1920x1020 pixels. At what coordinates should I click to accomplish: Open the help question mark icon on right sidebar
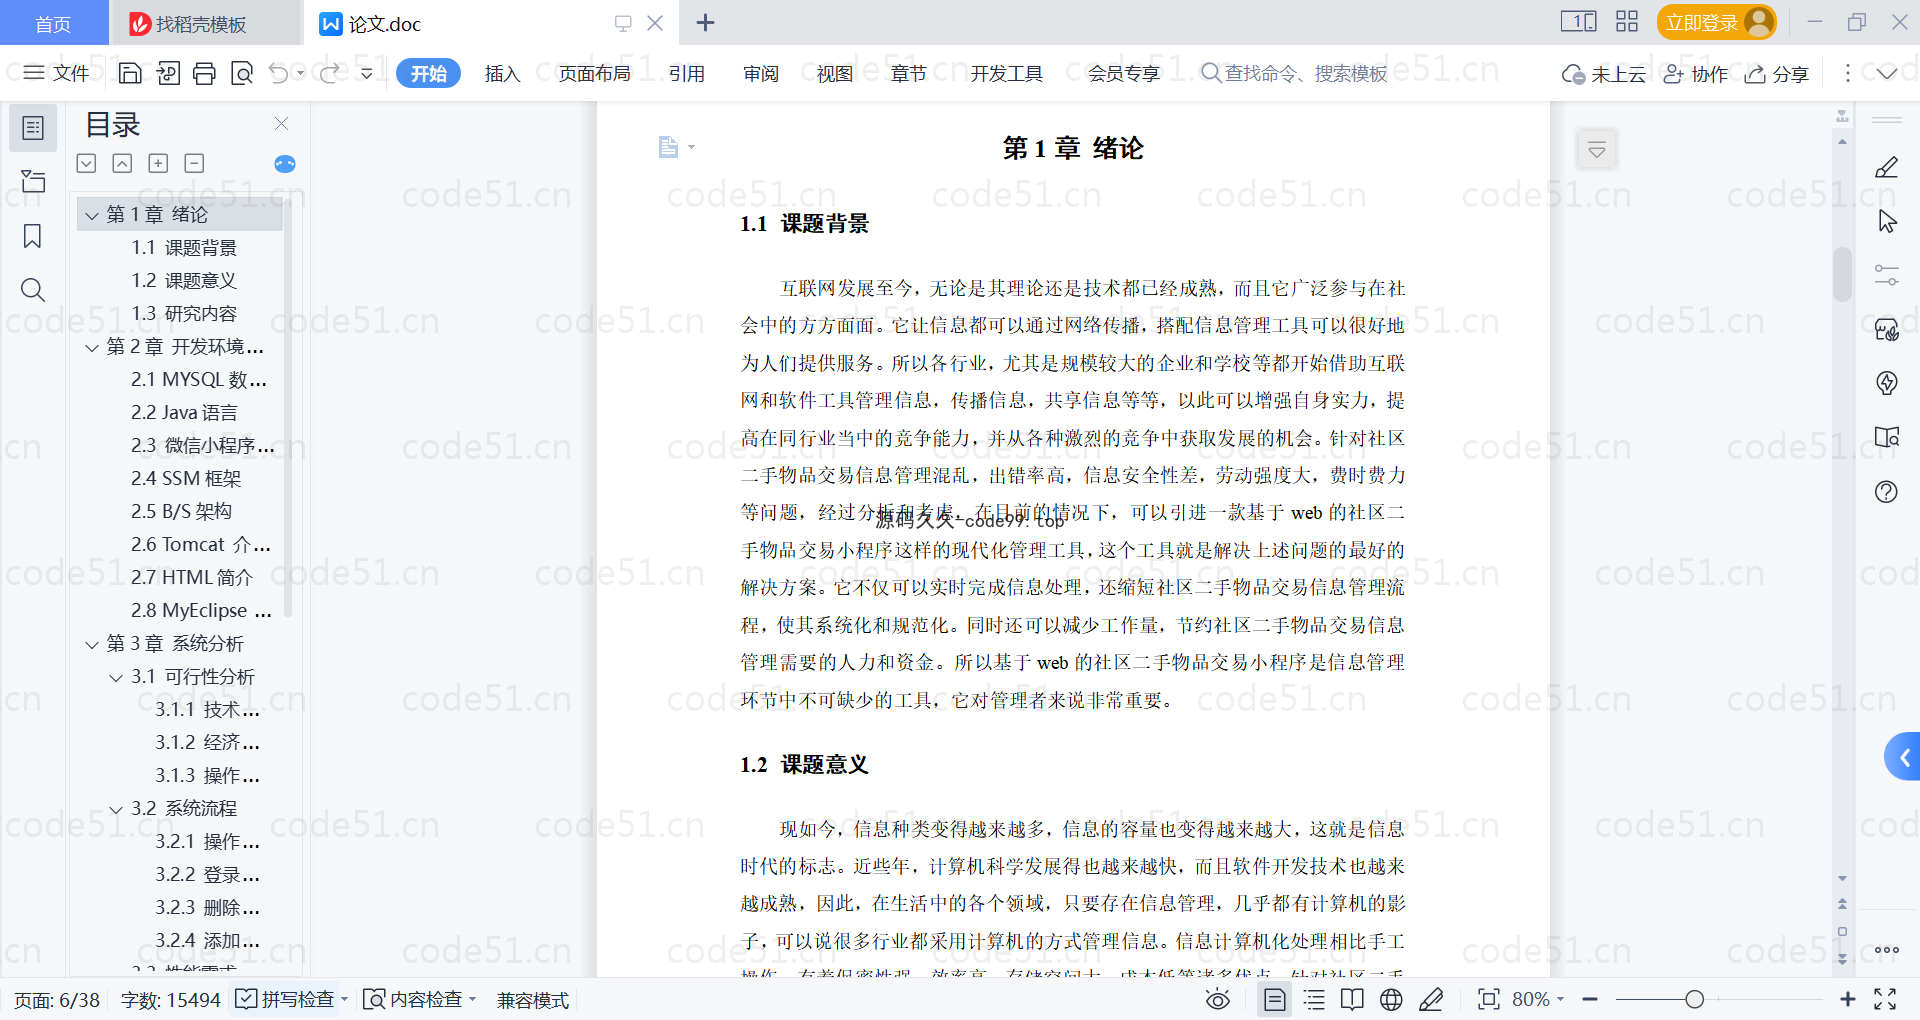point(1886,491)
